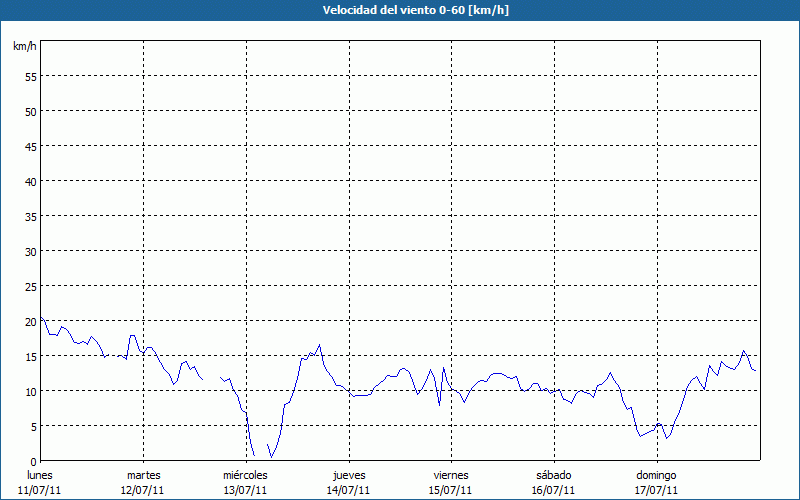Click the 15/07/11 date label
Screen dimensions: 800x500
click(x=451, y=490)
